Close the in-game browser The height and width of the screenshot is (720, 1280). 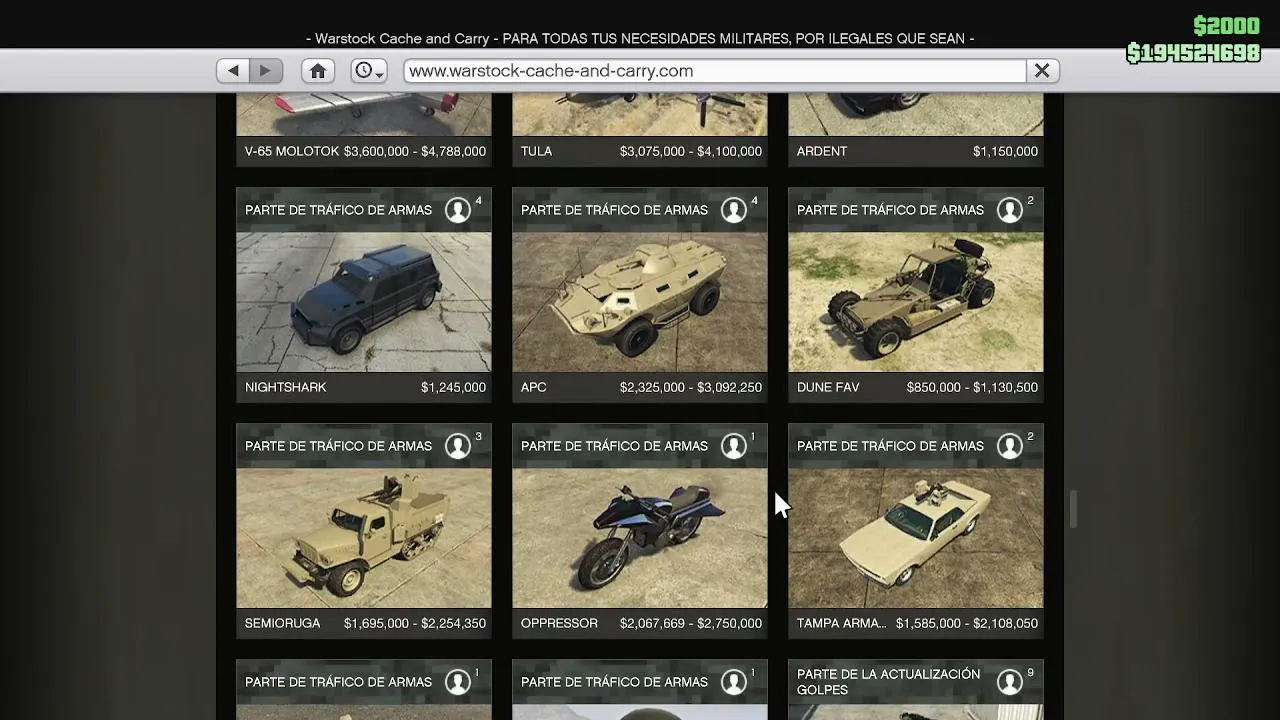point(1042,71)
